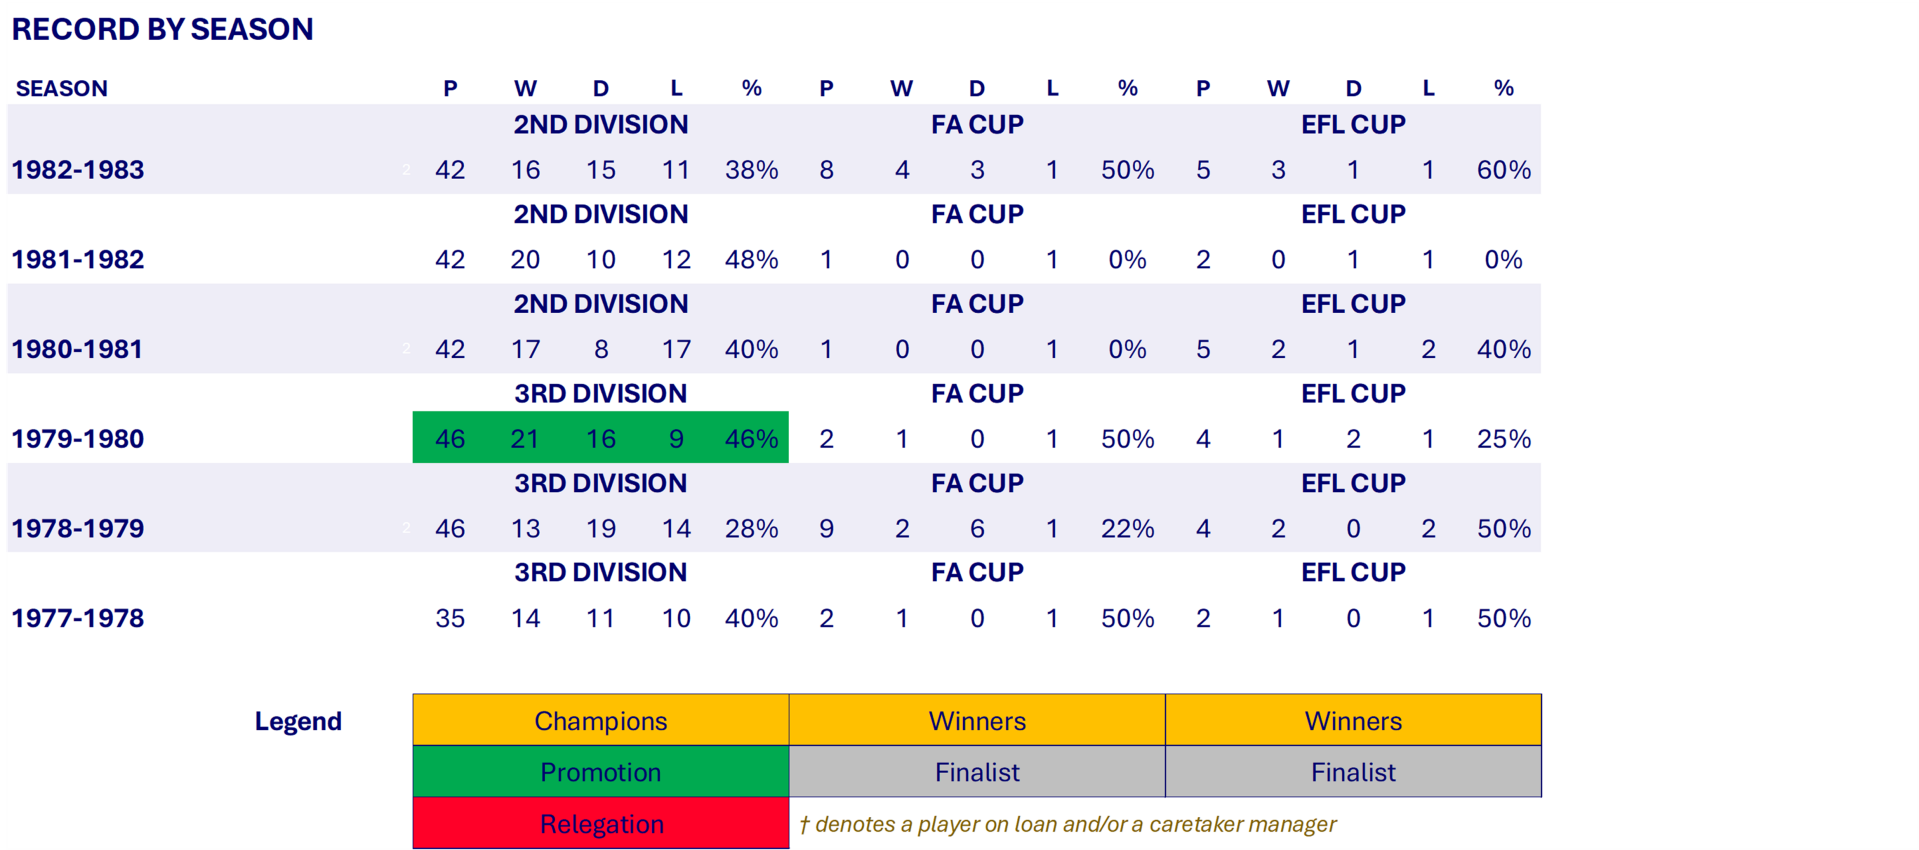Select the 38% league percentage for 1982-1983
The image size is (1919, 850).
(751, 170)
